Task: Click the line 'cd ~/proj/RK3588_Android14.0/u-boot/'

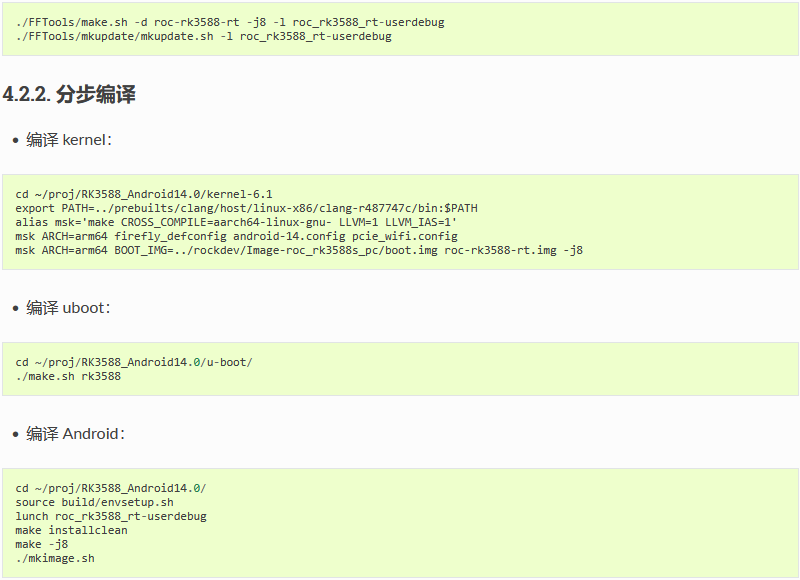Action: coord(134,362)
